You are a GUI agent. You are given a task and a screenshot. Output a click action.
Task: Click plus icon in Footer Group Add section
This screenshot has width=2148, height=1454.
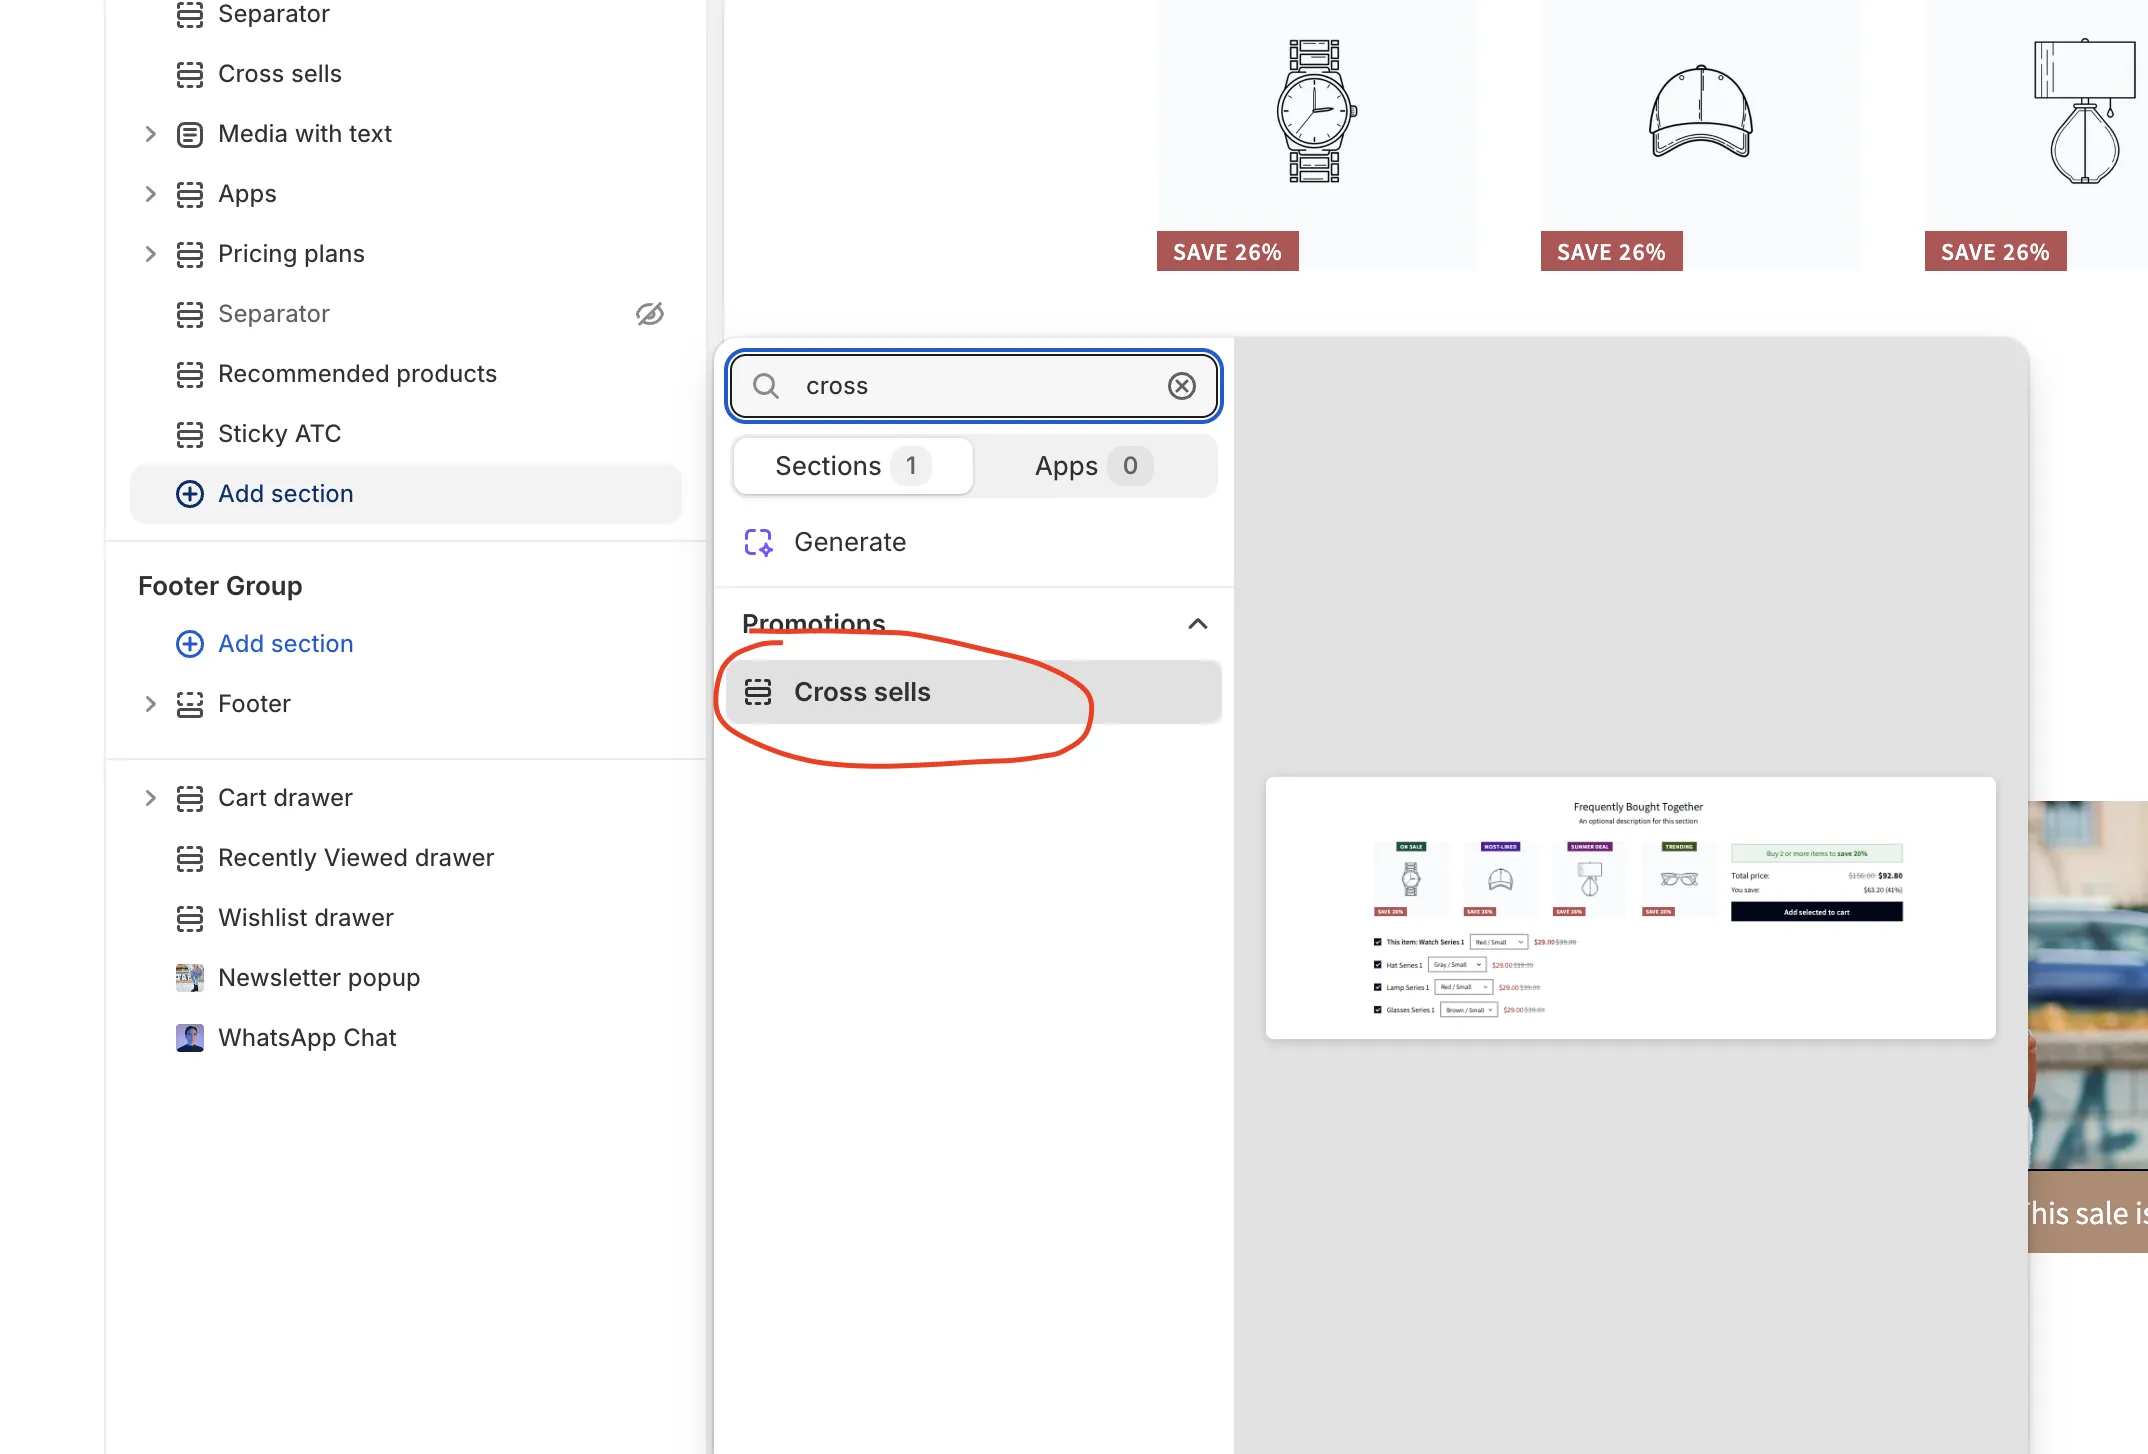189,644
